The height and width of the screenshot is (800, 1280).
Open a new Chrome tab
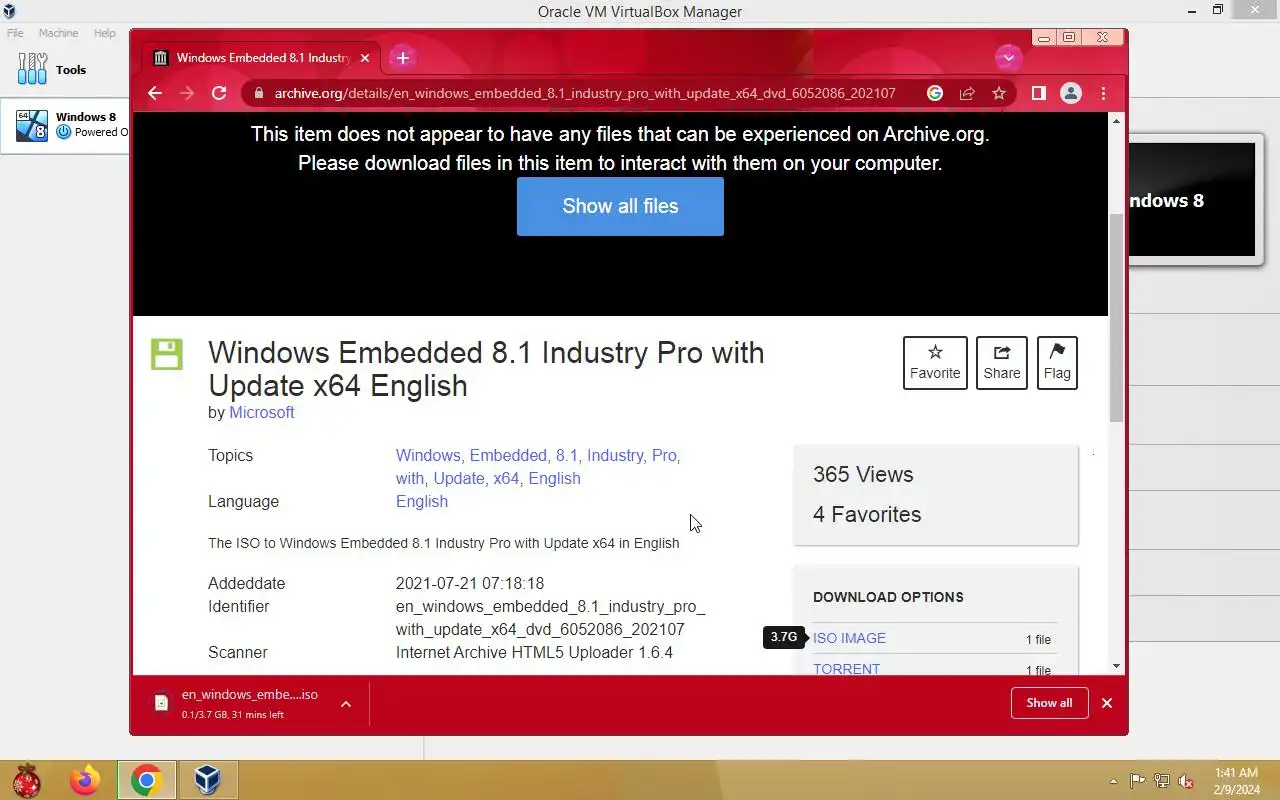coord(402,58)
